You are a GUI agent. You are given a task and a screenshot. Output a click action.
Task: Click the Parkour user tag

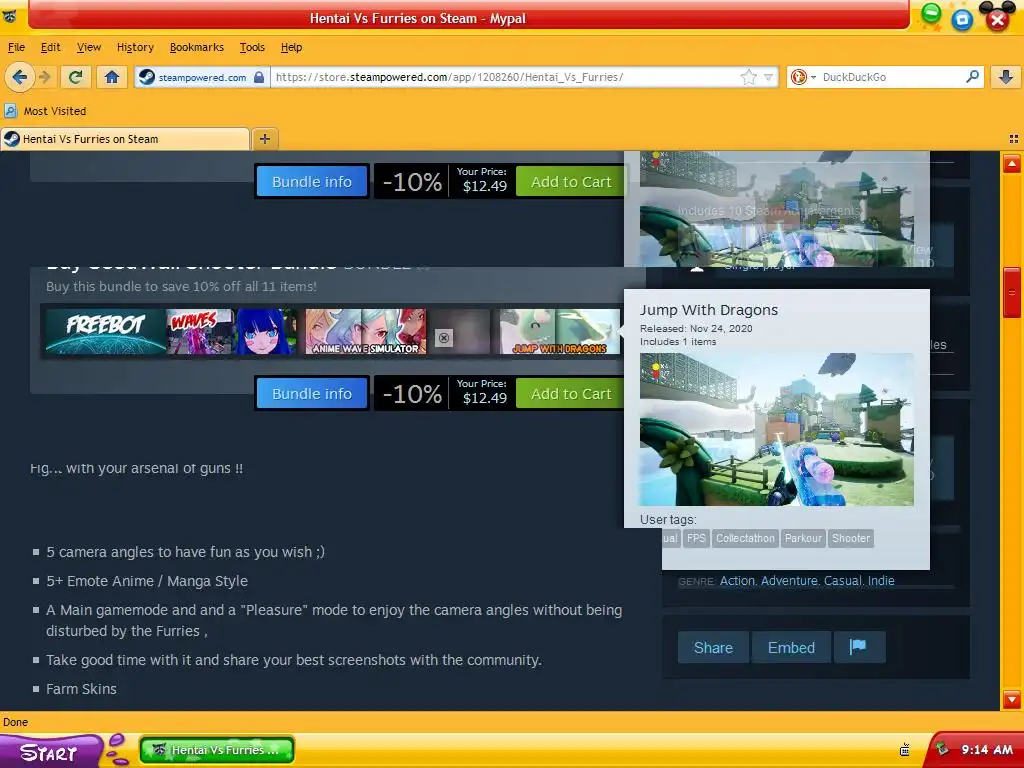pos(803,538)
